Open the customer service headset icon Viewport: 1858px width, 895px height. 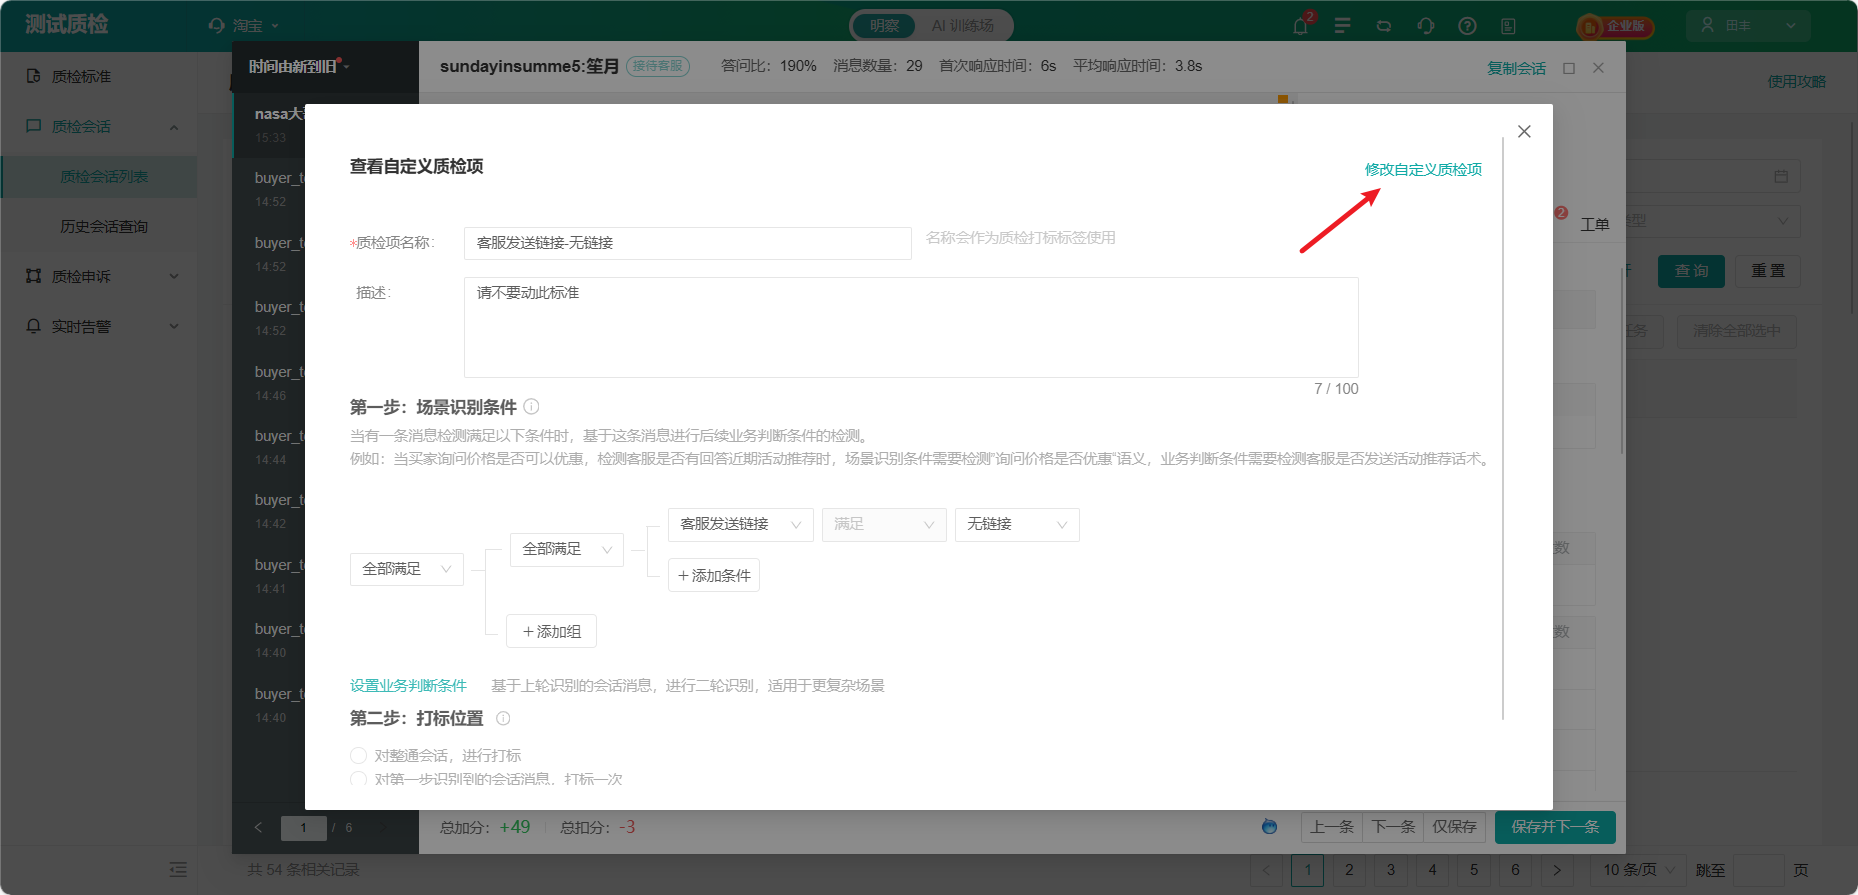tap(1426, 26)
